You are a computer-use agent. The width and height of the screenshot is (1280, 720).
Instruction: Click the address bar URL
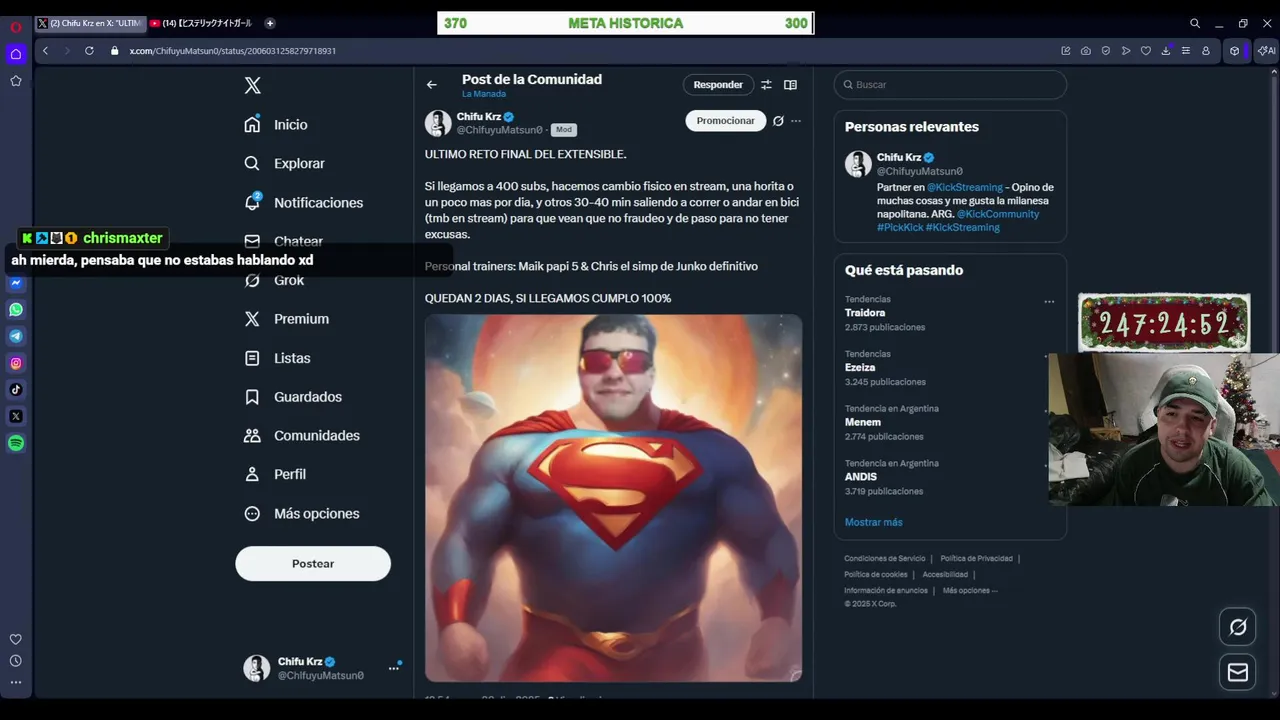point(232,51)
